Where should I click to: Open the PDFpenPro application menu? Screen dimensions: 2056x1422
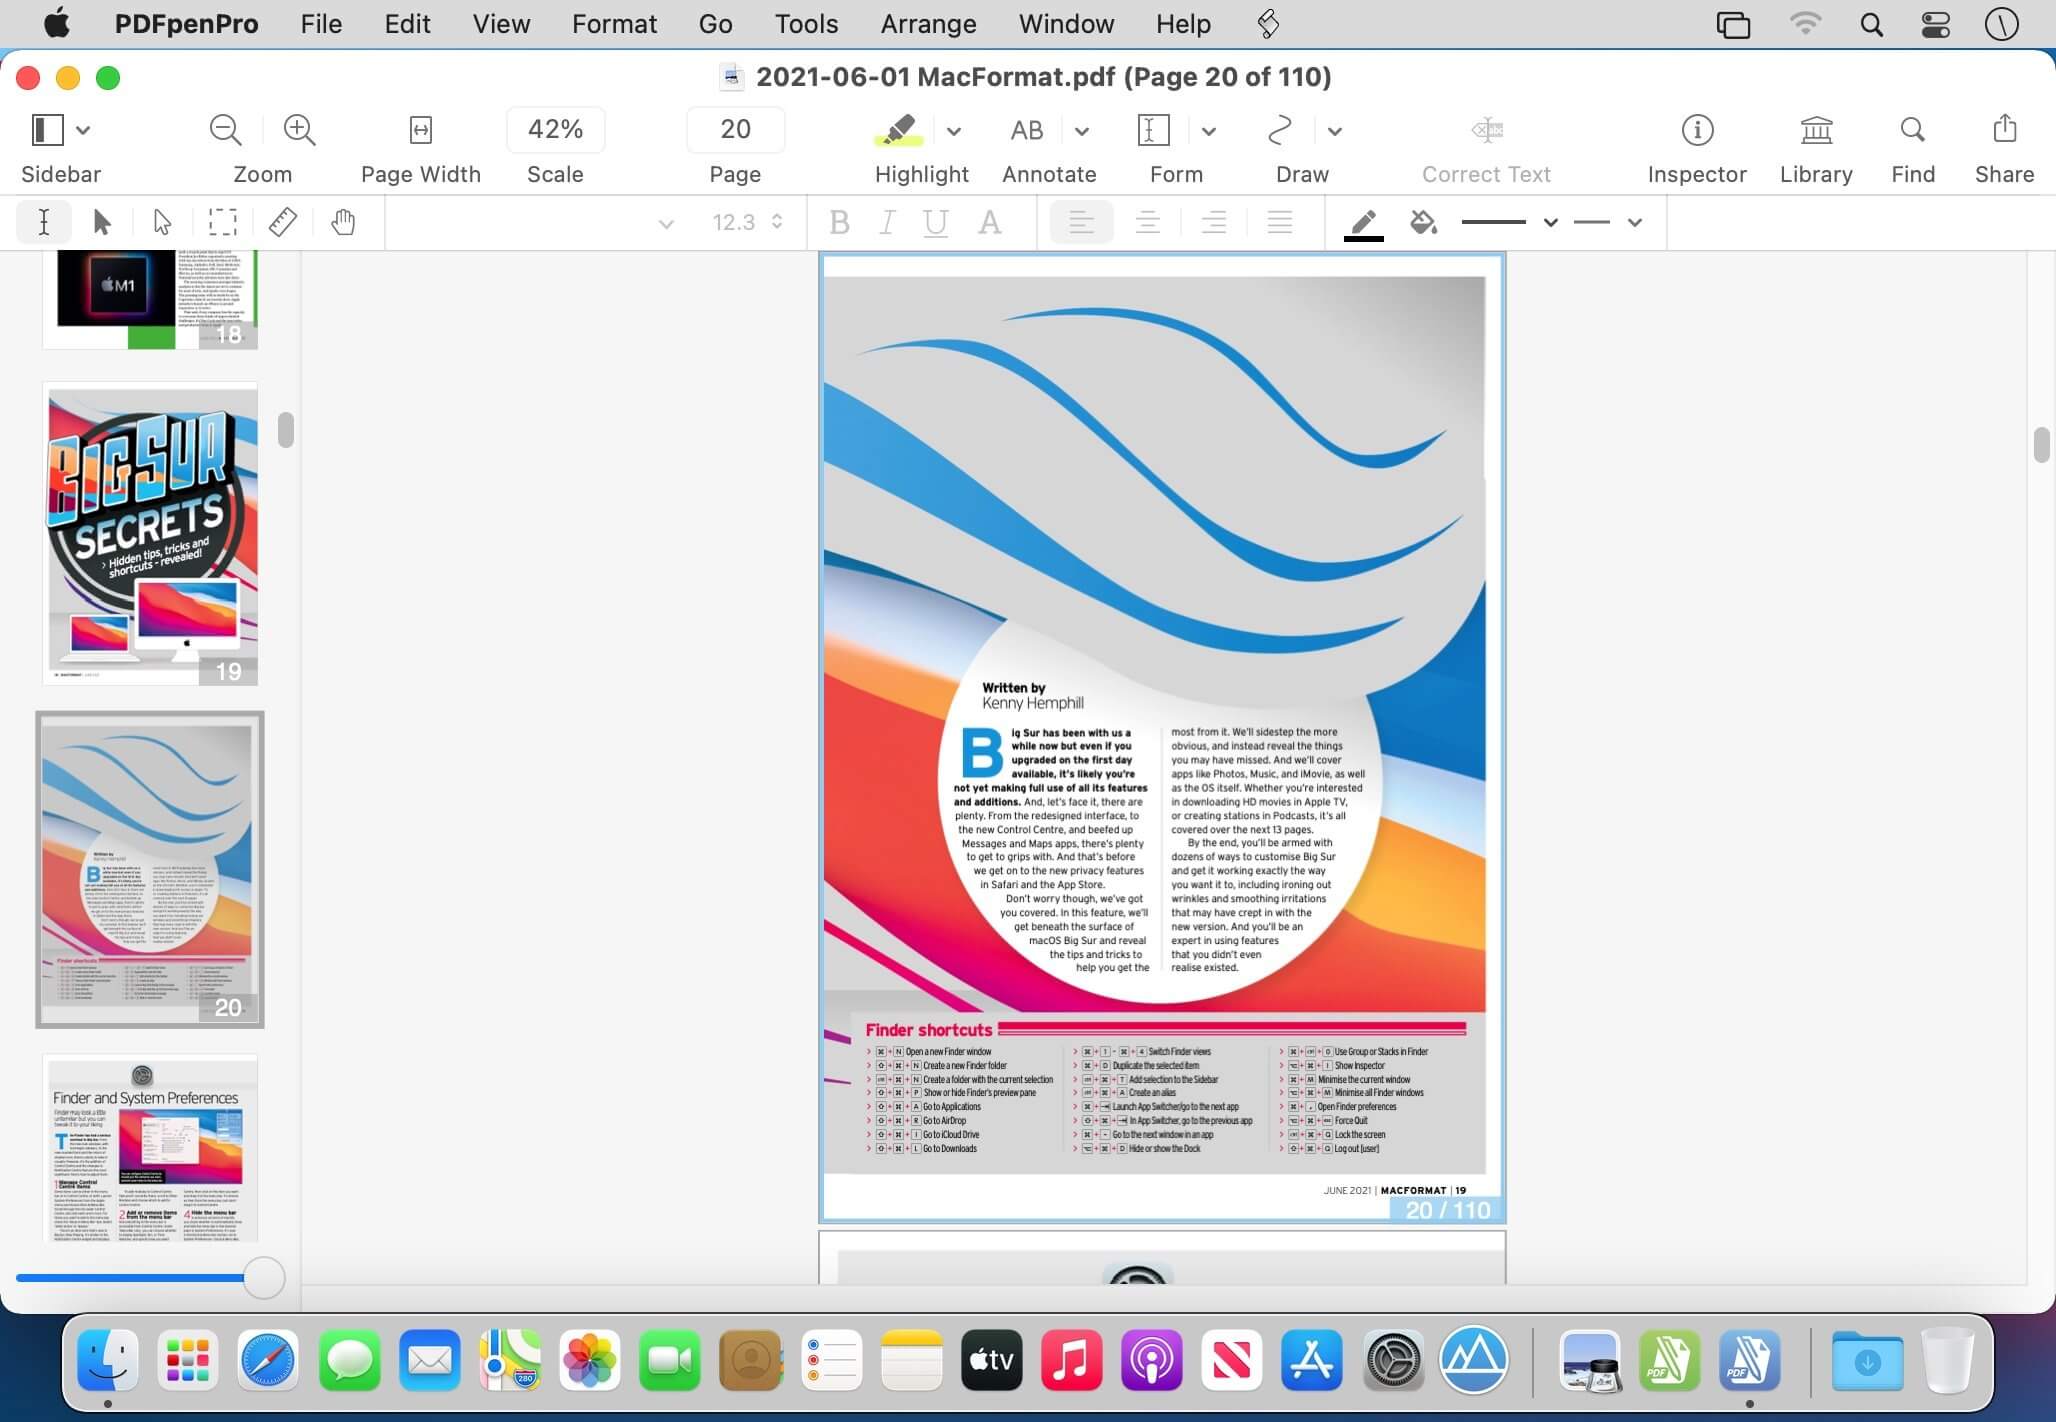point(186,24)
